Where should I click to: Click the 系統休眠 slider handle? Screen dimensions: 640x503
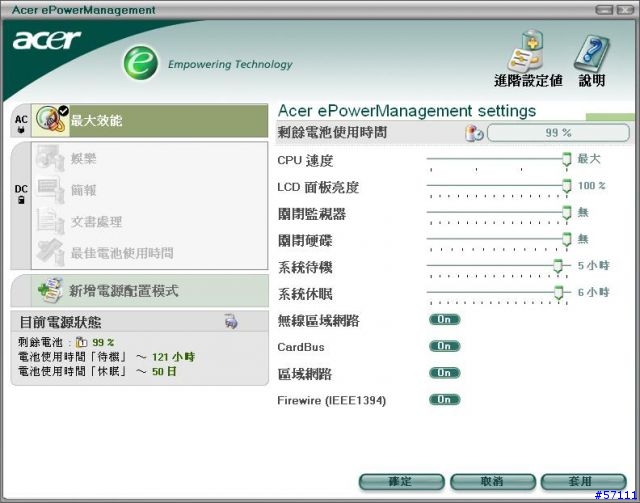click(x=558, y=292)
